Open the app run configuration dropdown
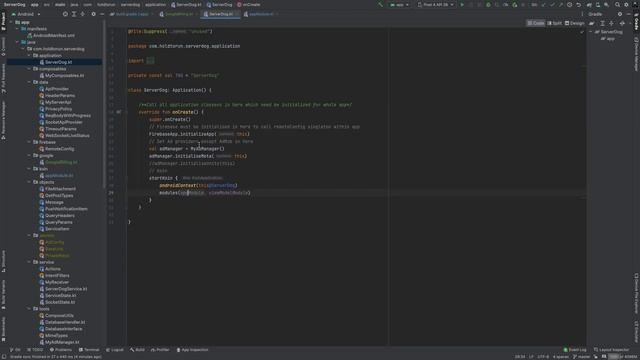 pyautogui.click(x=400, y=5)
